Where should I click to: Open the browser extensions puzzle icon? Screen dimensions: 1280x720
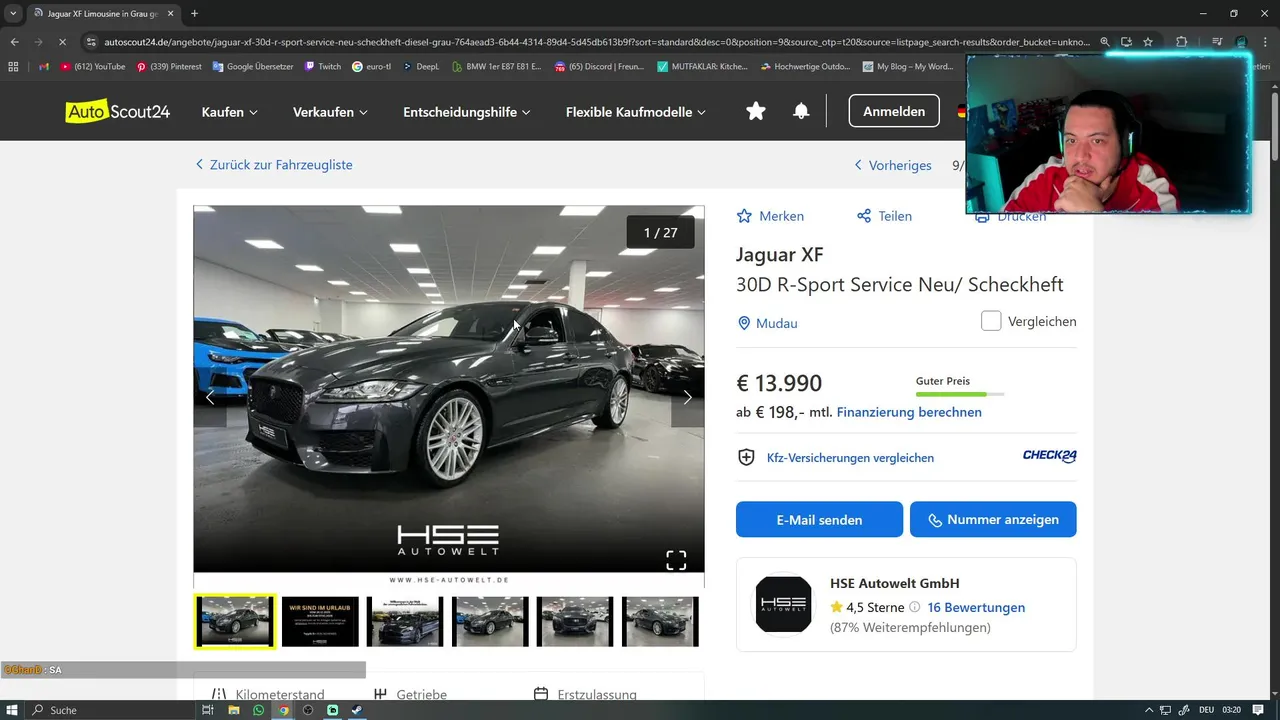1182,42
